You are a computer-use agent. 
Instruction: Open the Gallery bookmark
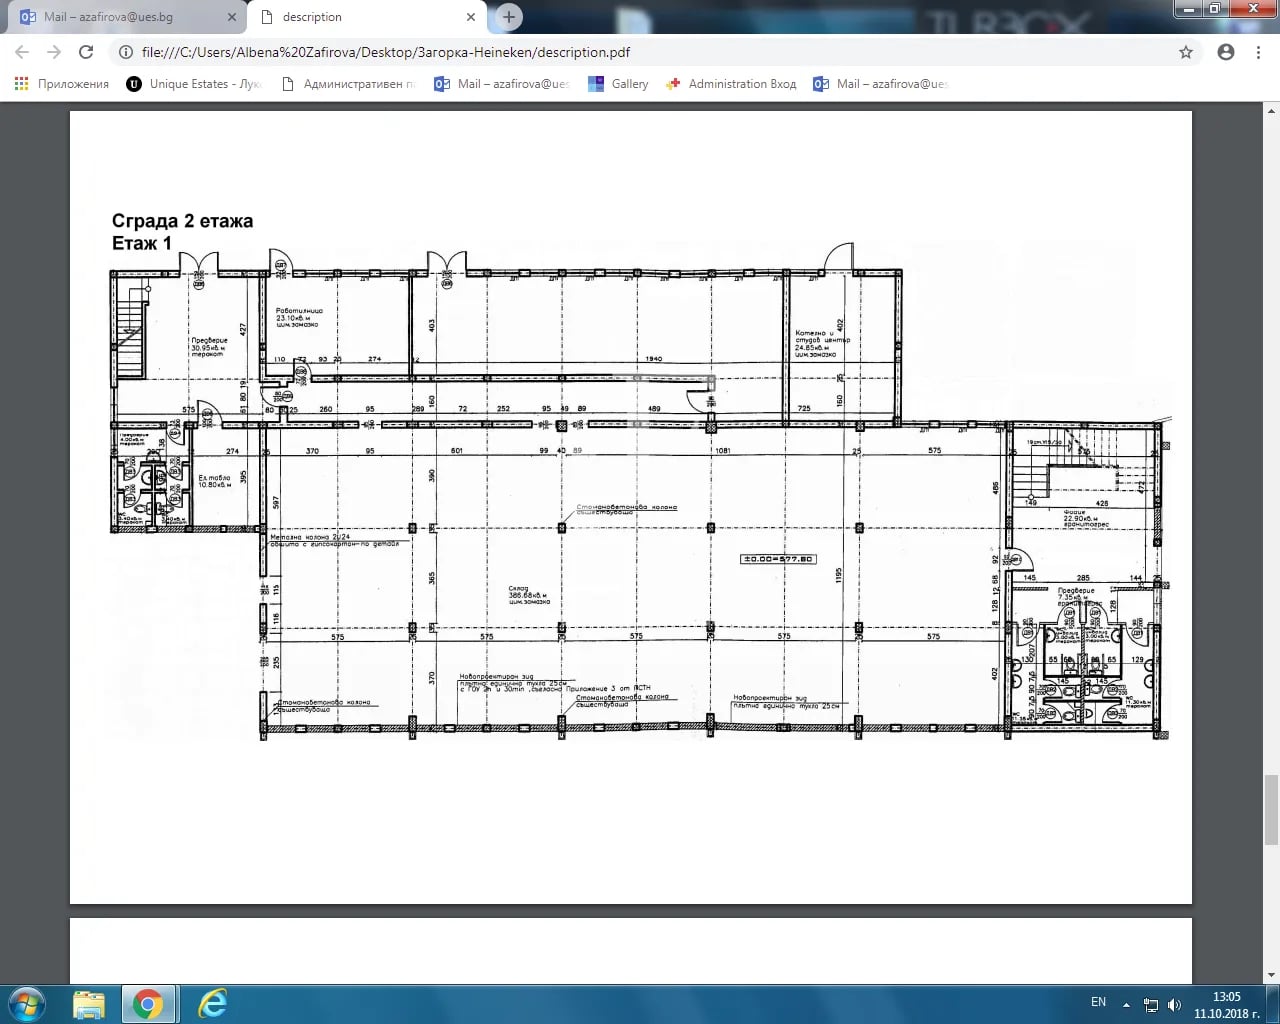[619, 84]
